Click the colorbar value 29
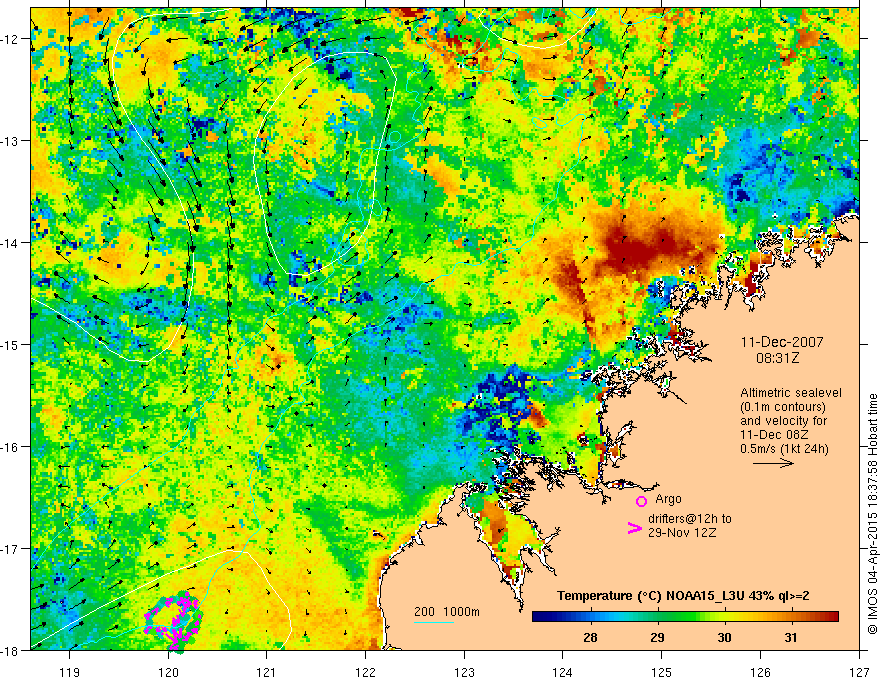The image size is (880, 680). point(657,637)
